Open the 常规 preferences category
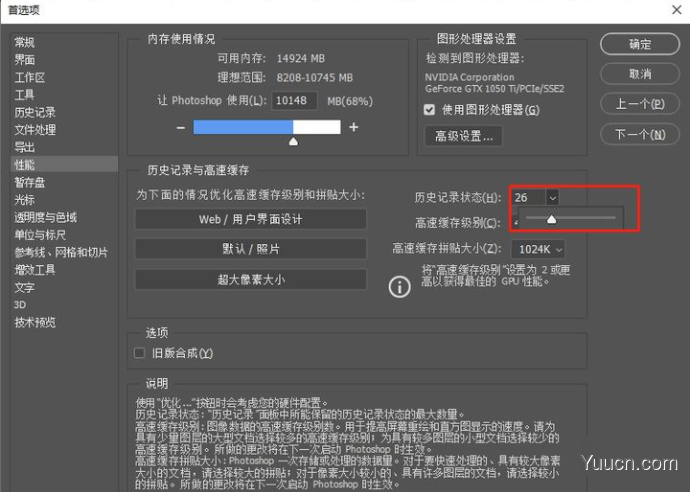The height and width of the screenshot is (492, 690). pos(24,42)
